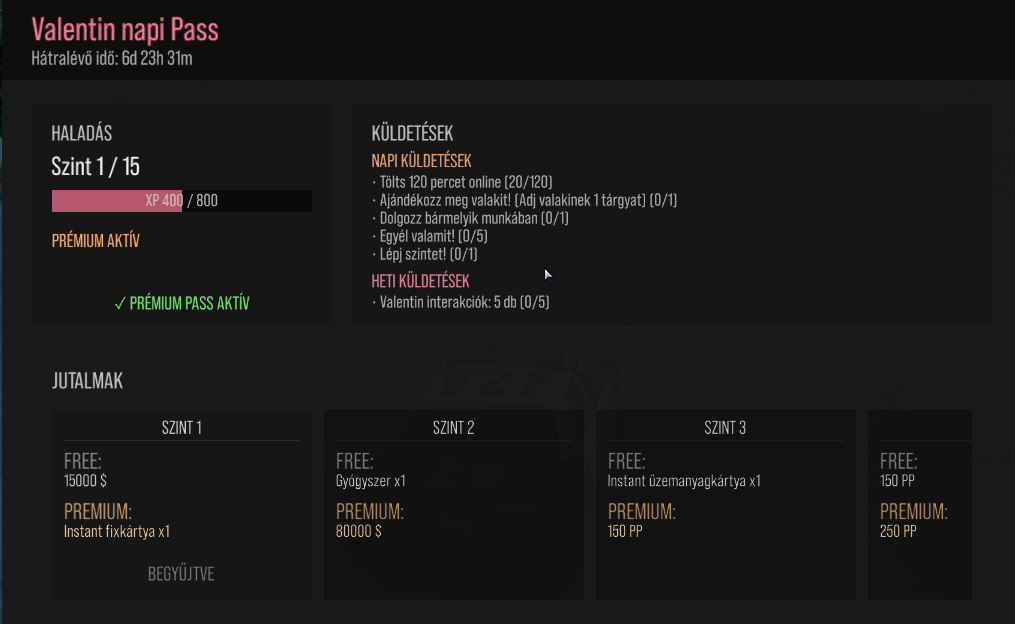Click the 'Instant fixkártya x1' premium reward
Screen dimensions: 1015x624
pos(117,532)
